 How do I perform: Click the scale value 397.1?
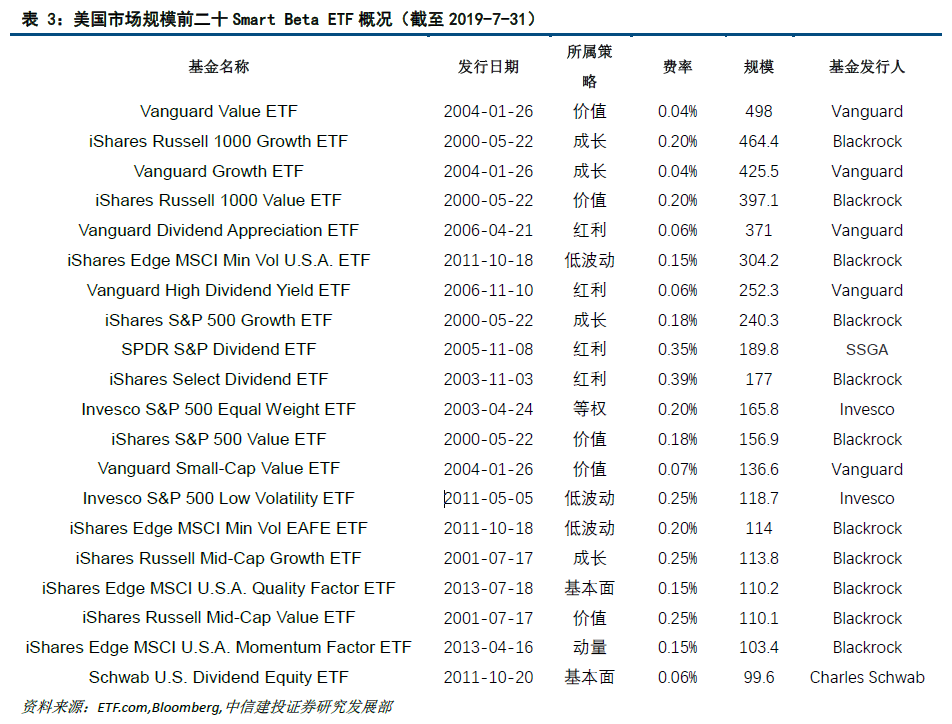click(x=758, y=200)
